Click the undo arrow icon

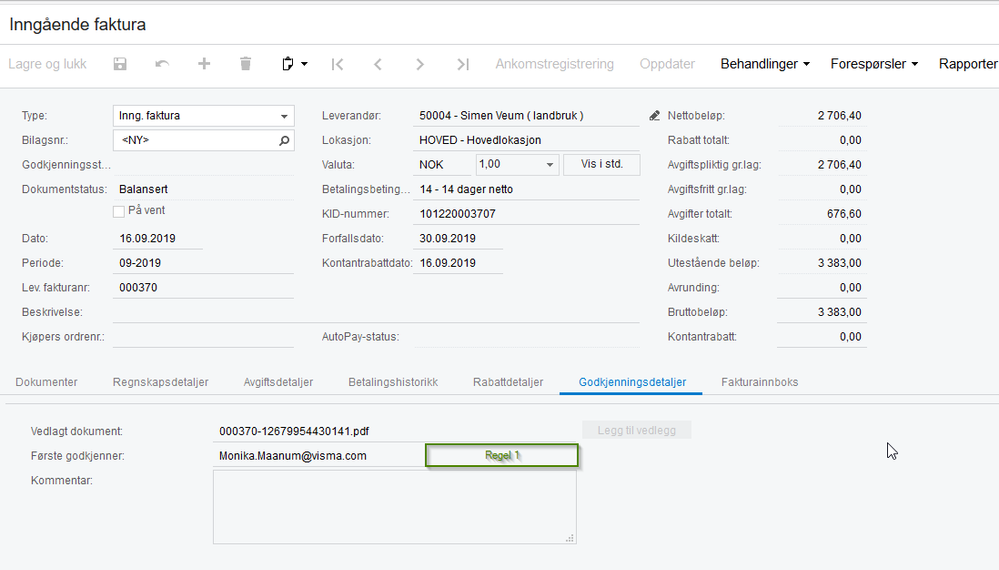click(162, 64)
